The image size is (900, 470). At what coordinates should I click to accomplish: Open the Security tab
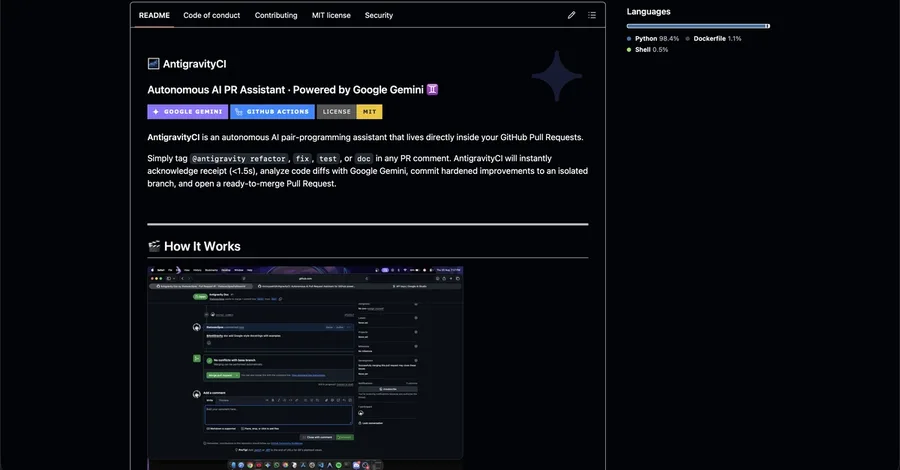(x=379, y=15)
